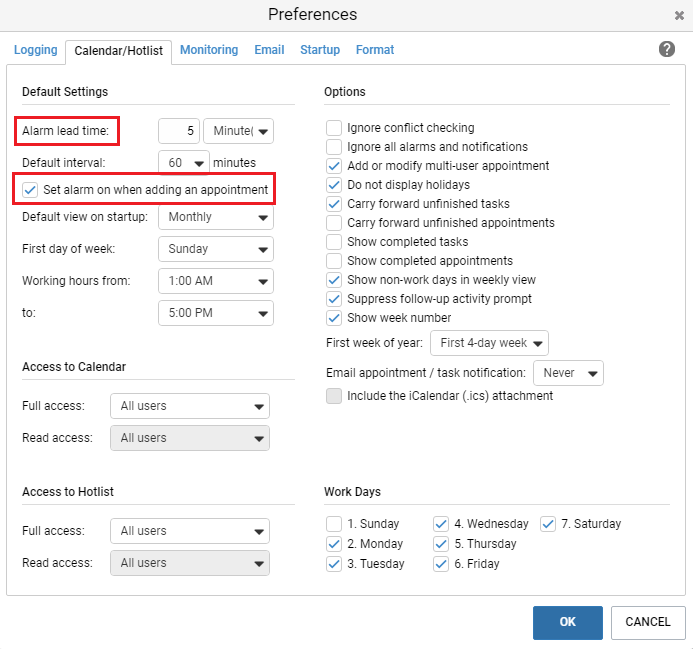693x649 pixels.
Task: Expand Default view on startup dropdown
Action: [x=216, y=217]
